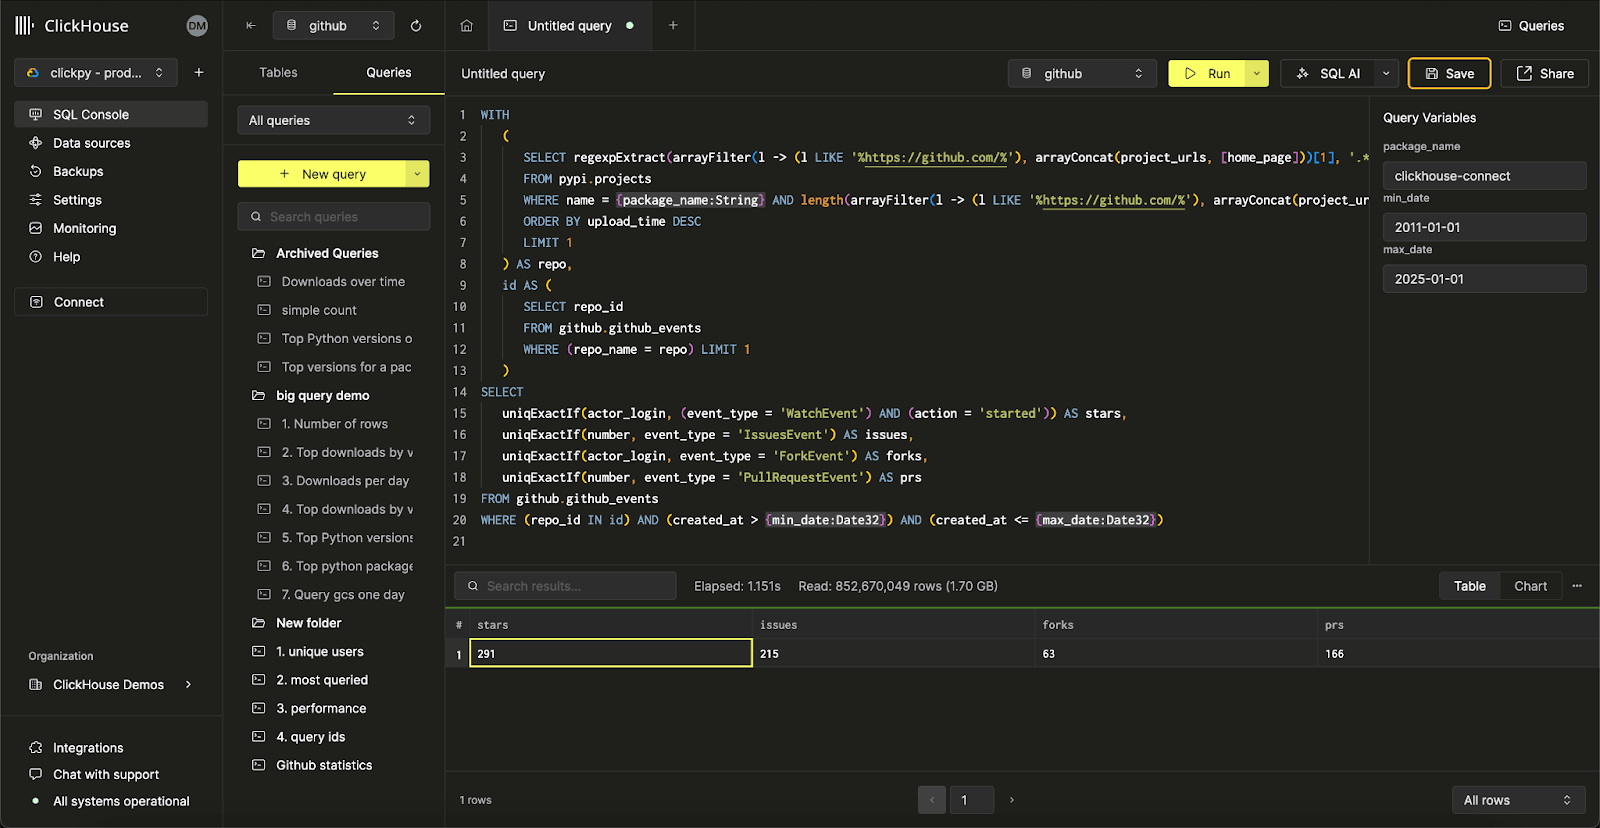1600x828 pixels.
Task: Open Monitoring in the left sidebar
Action: tap(84, 228)
